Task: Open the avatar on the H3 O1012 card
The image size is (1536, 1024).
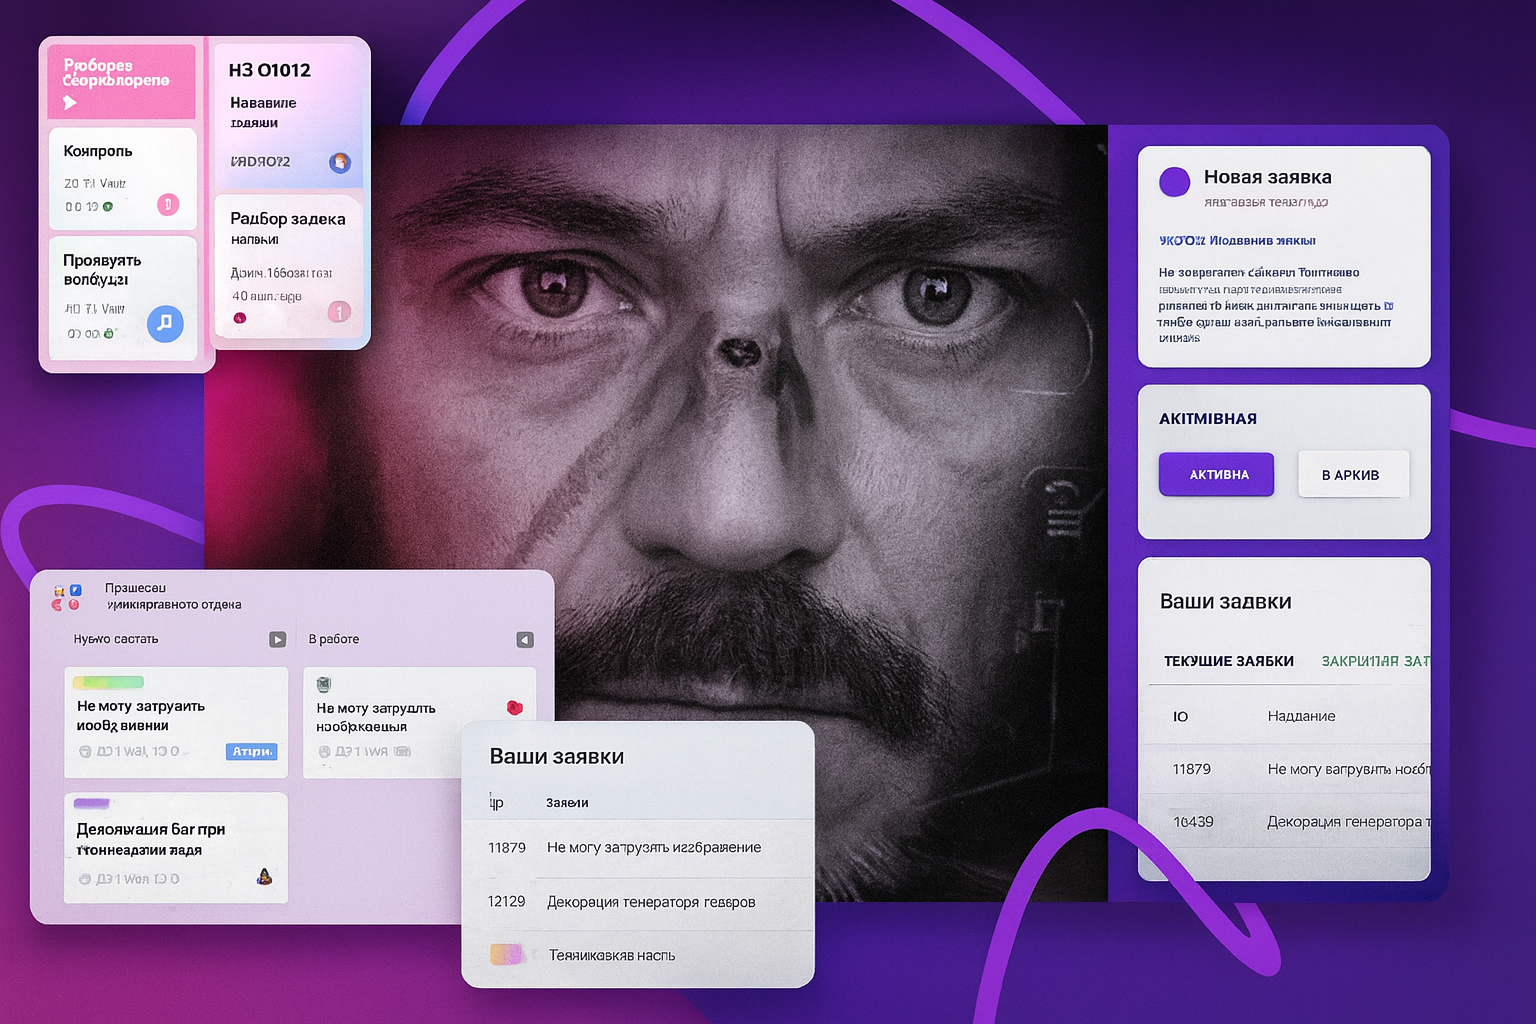Action: [x=340, y=162]
